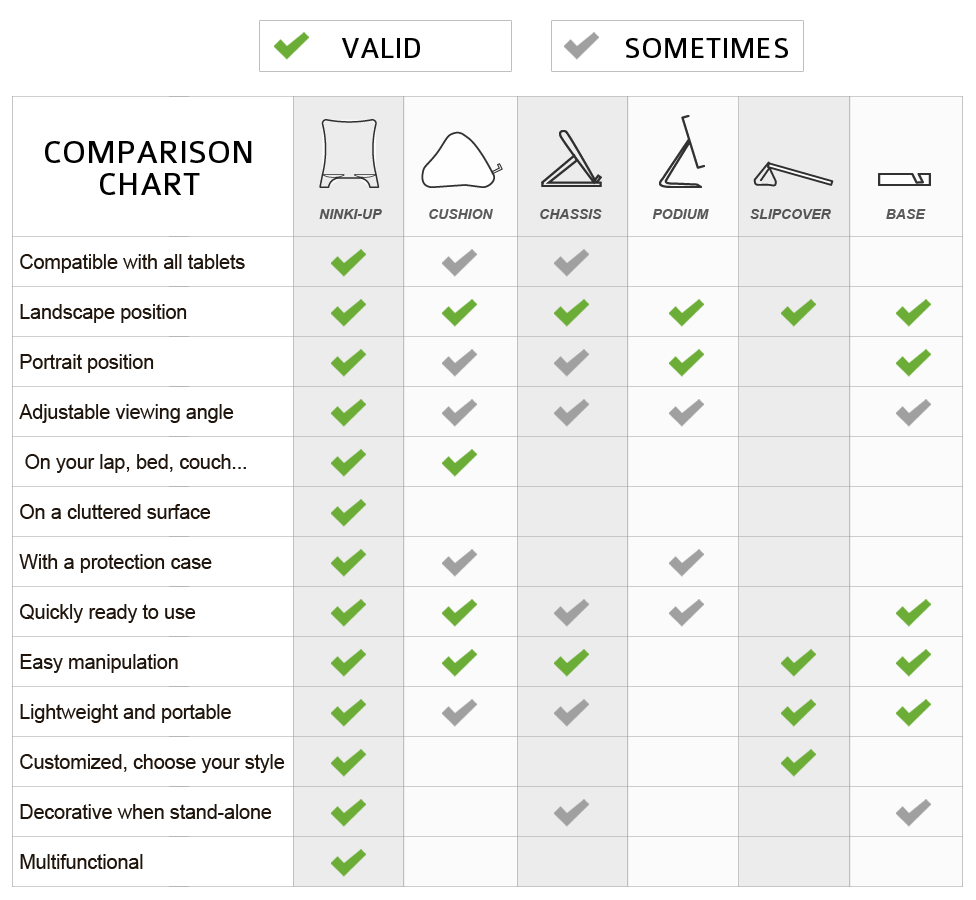Click the COMPARISON CHART title
Viewport: 976px width, 900px height.
[x=149, y=168]
